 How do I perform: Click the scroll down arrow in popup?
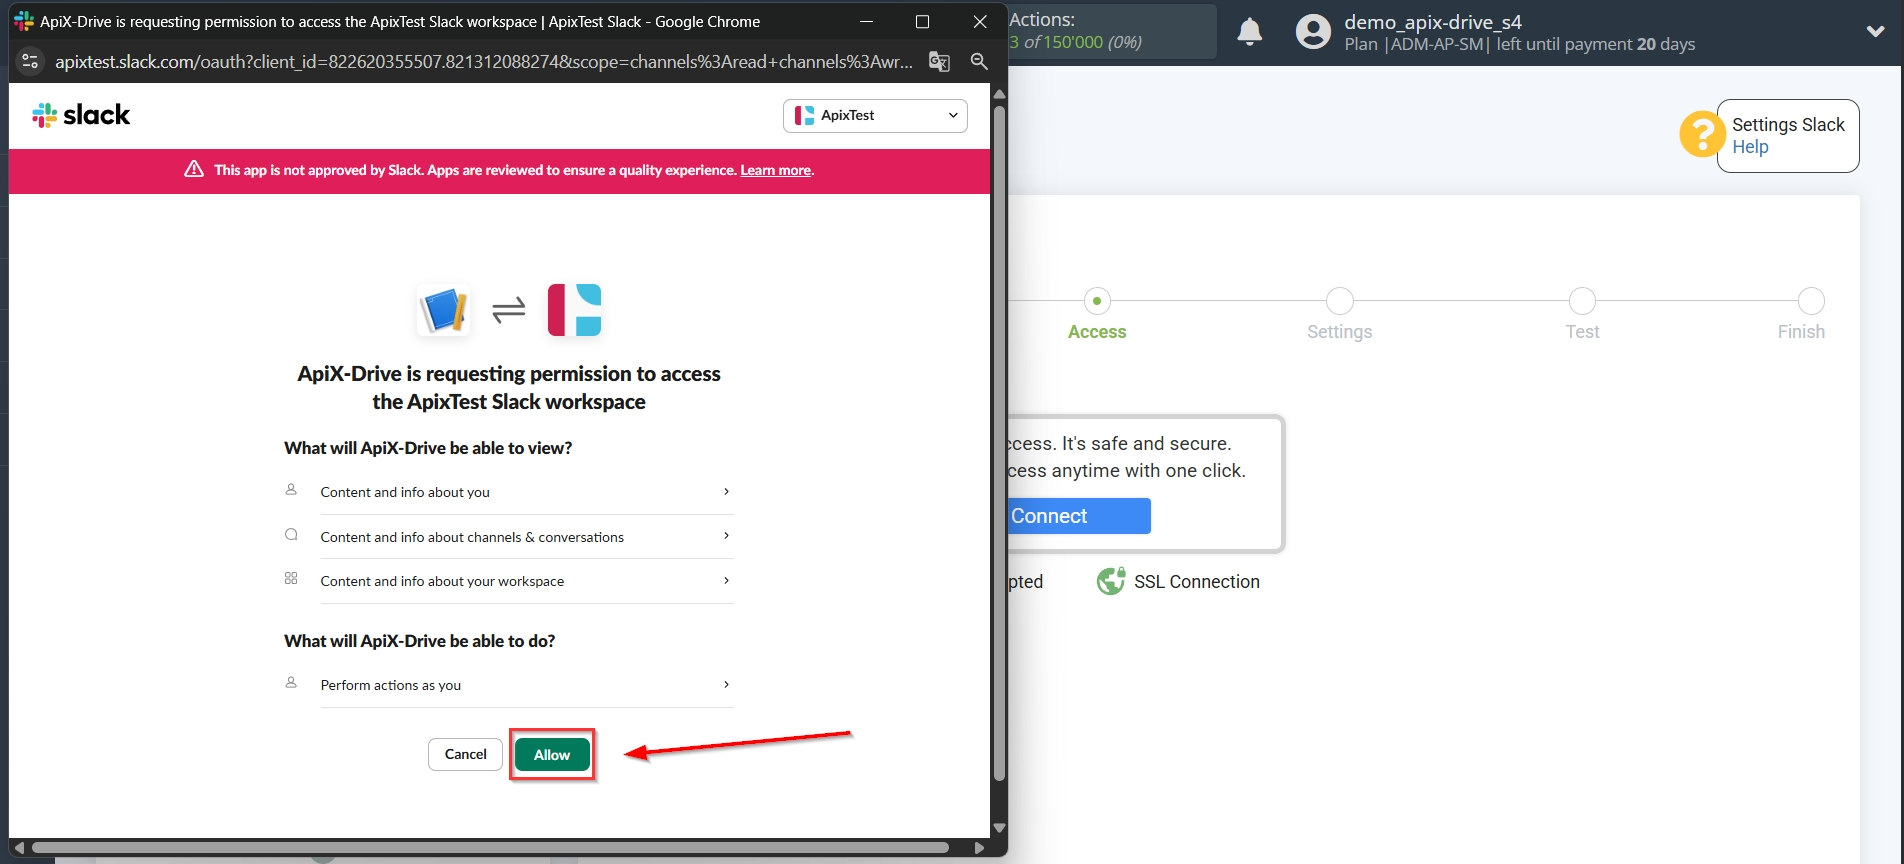coord(999,828)
